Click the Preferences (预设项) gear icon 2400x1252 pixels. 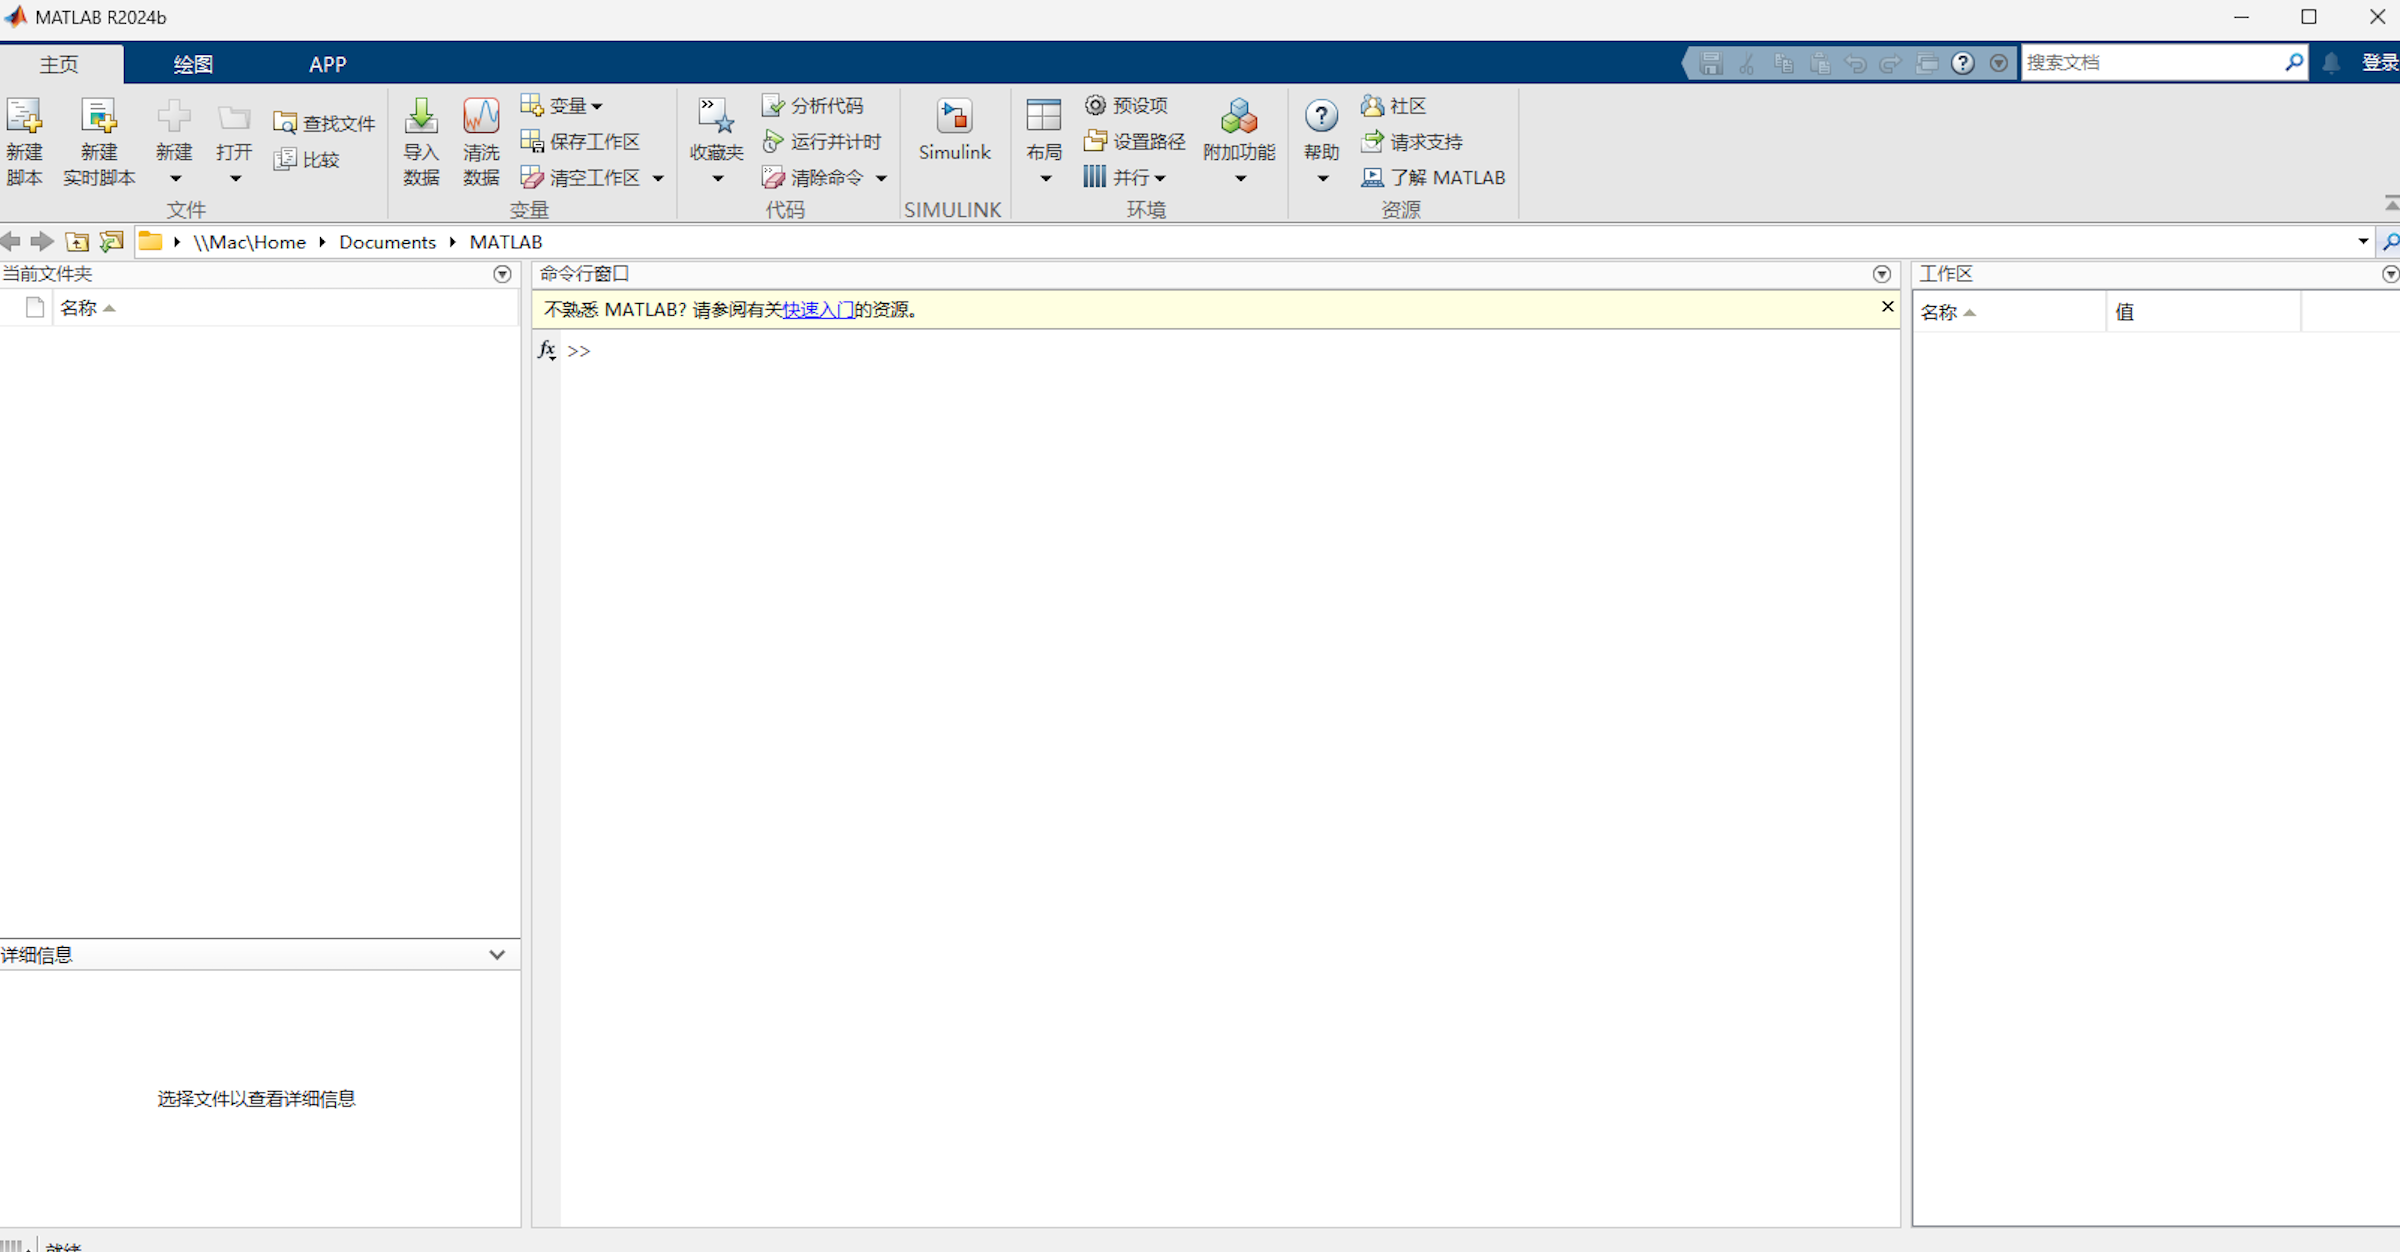tap(1096, 105)
